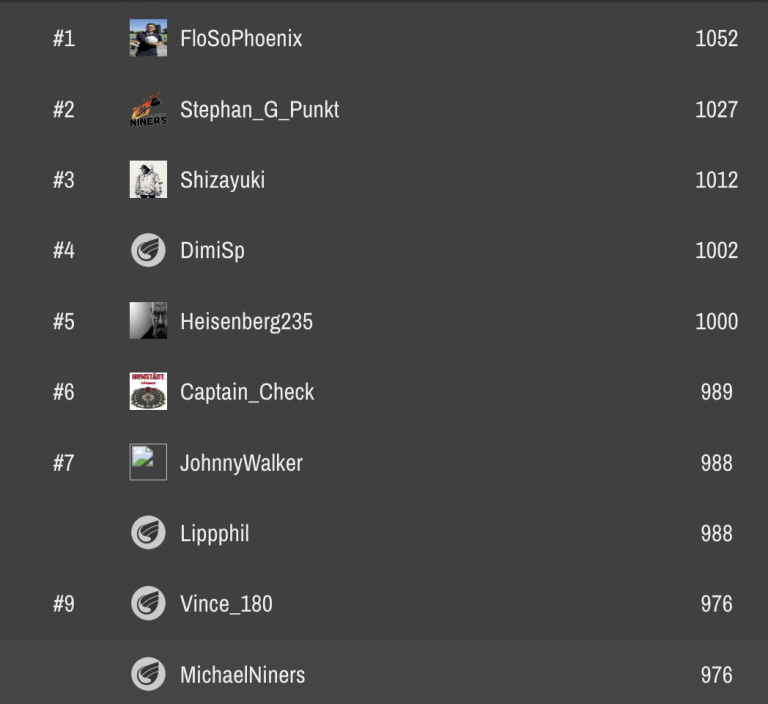
Task: Open the FloSoPhoenix player name
Action: coord(241,39)
